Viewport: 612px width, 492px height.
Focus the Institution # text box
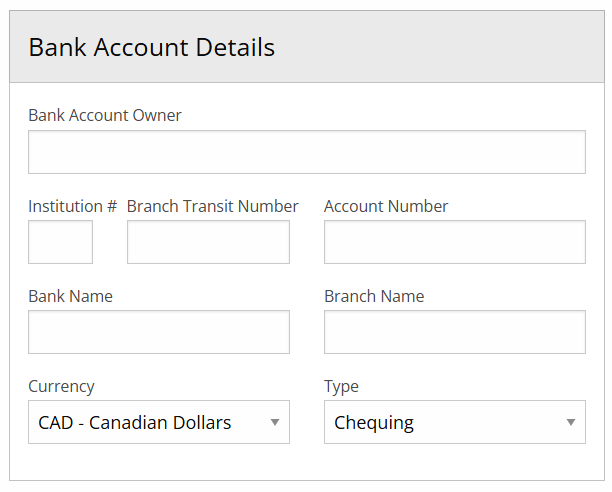(x=60, y=242)
